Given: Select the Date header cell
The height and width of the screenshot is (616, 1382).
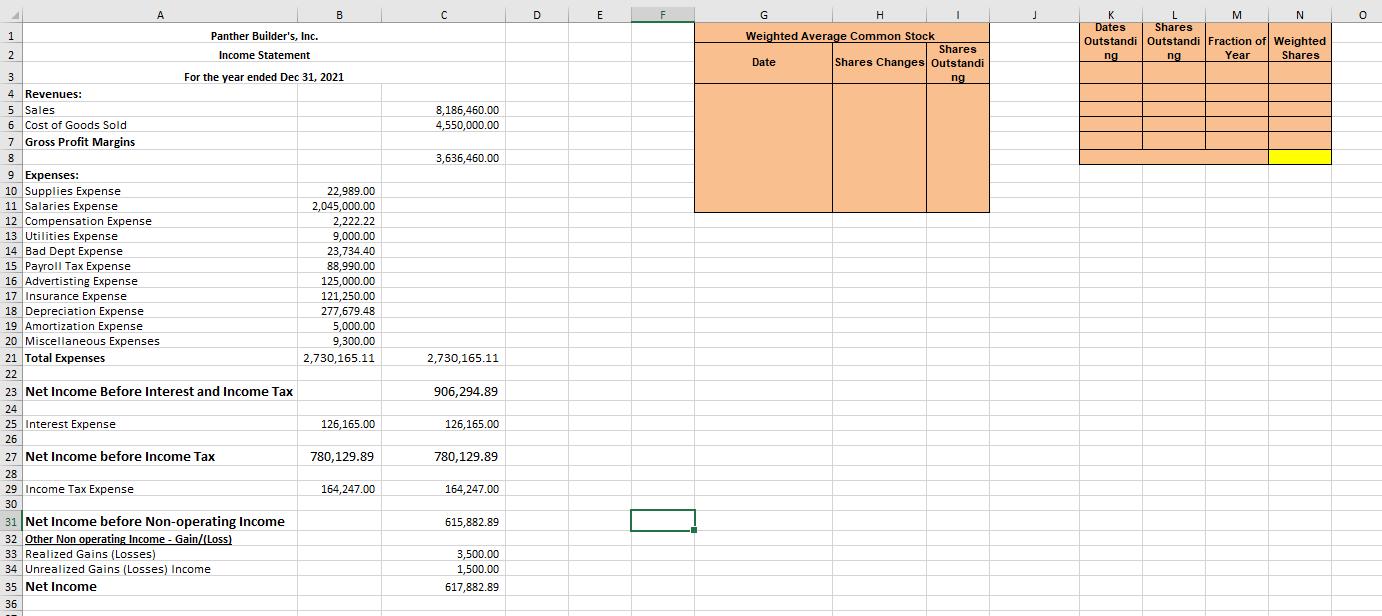Looking at the screenshot, I should (x=763, y=62).
